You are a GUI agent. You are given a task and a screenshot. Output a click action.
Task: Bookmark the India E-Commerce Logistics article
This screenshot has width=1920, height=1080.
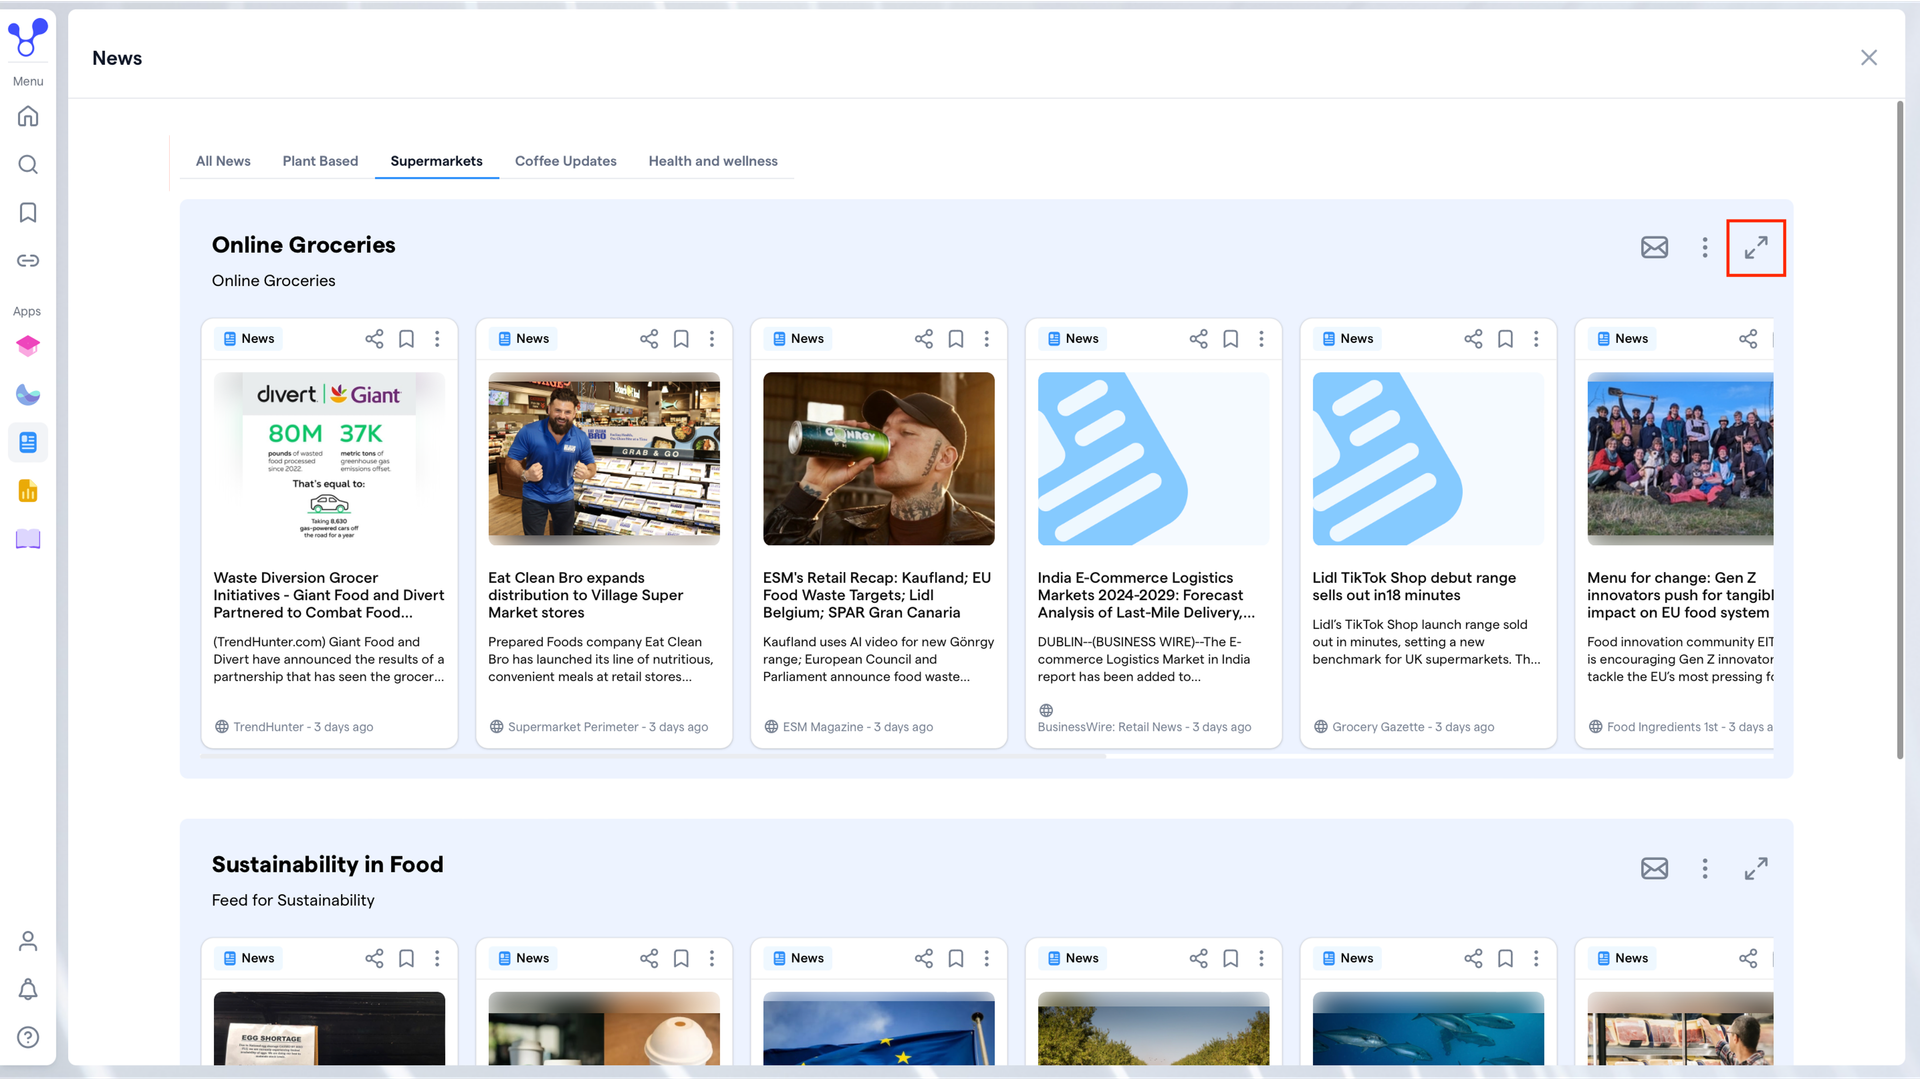[1231, 339]
